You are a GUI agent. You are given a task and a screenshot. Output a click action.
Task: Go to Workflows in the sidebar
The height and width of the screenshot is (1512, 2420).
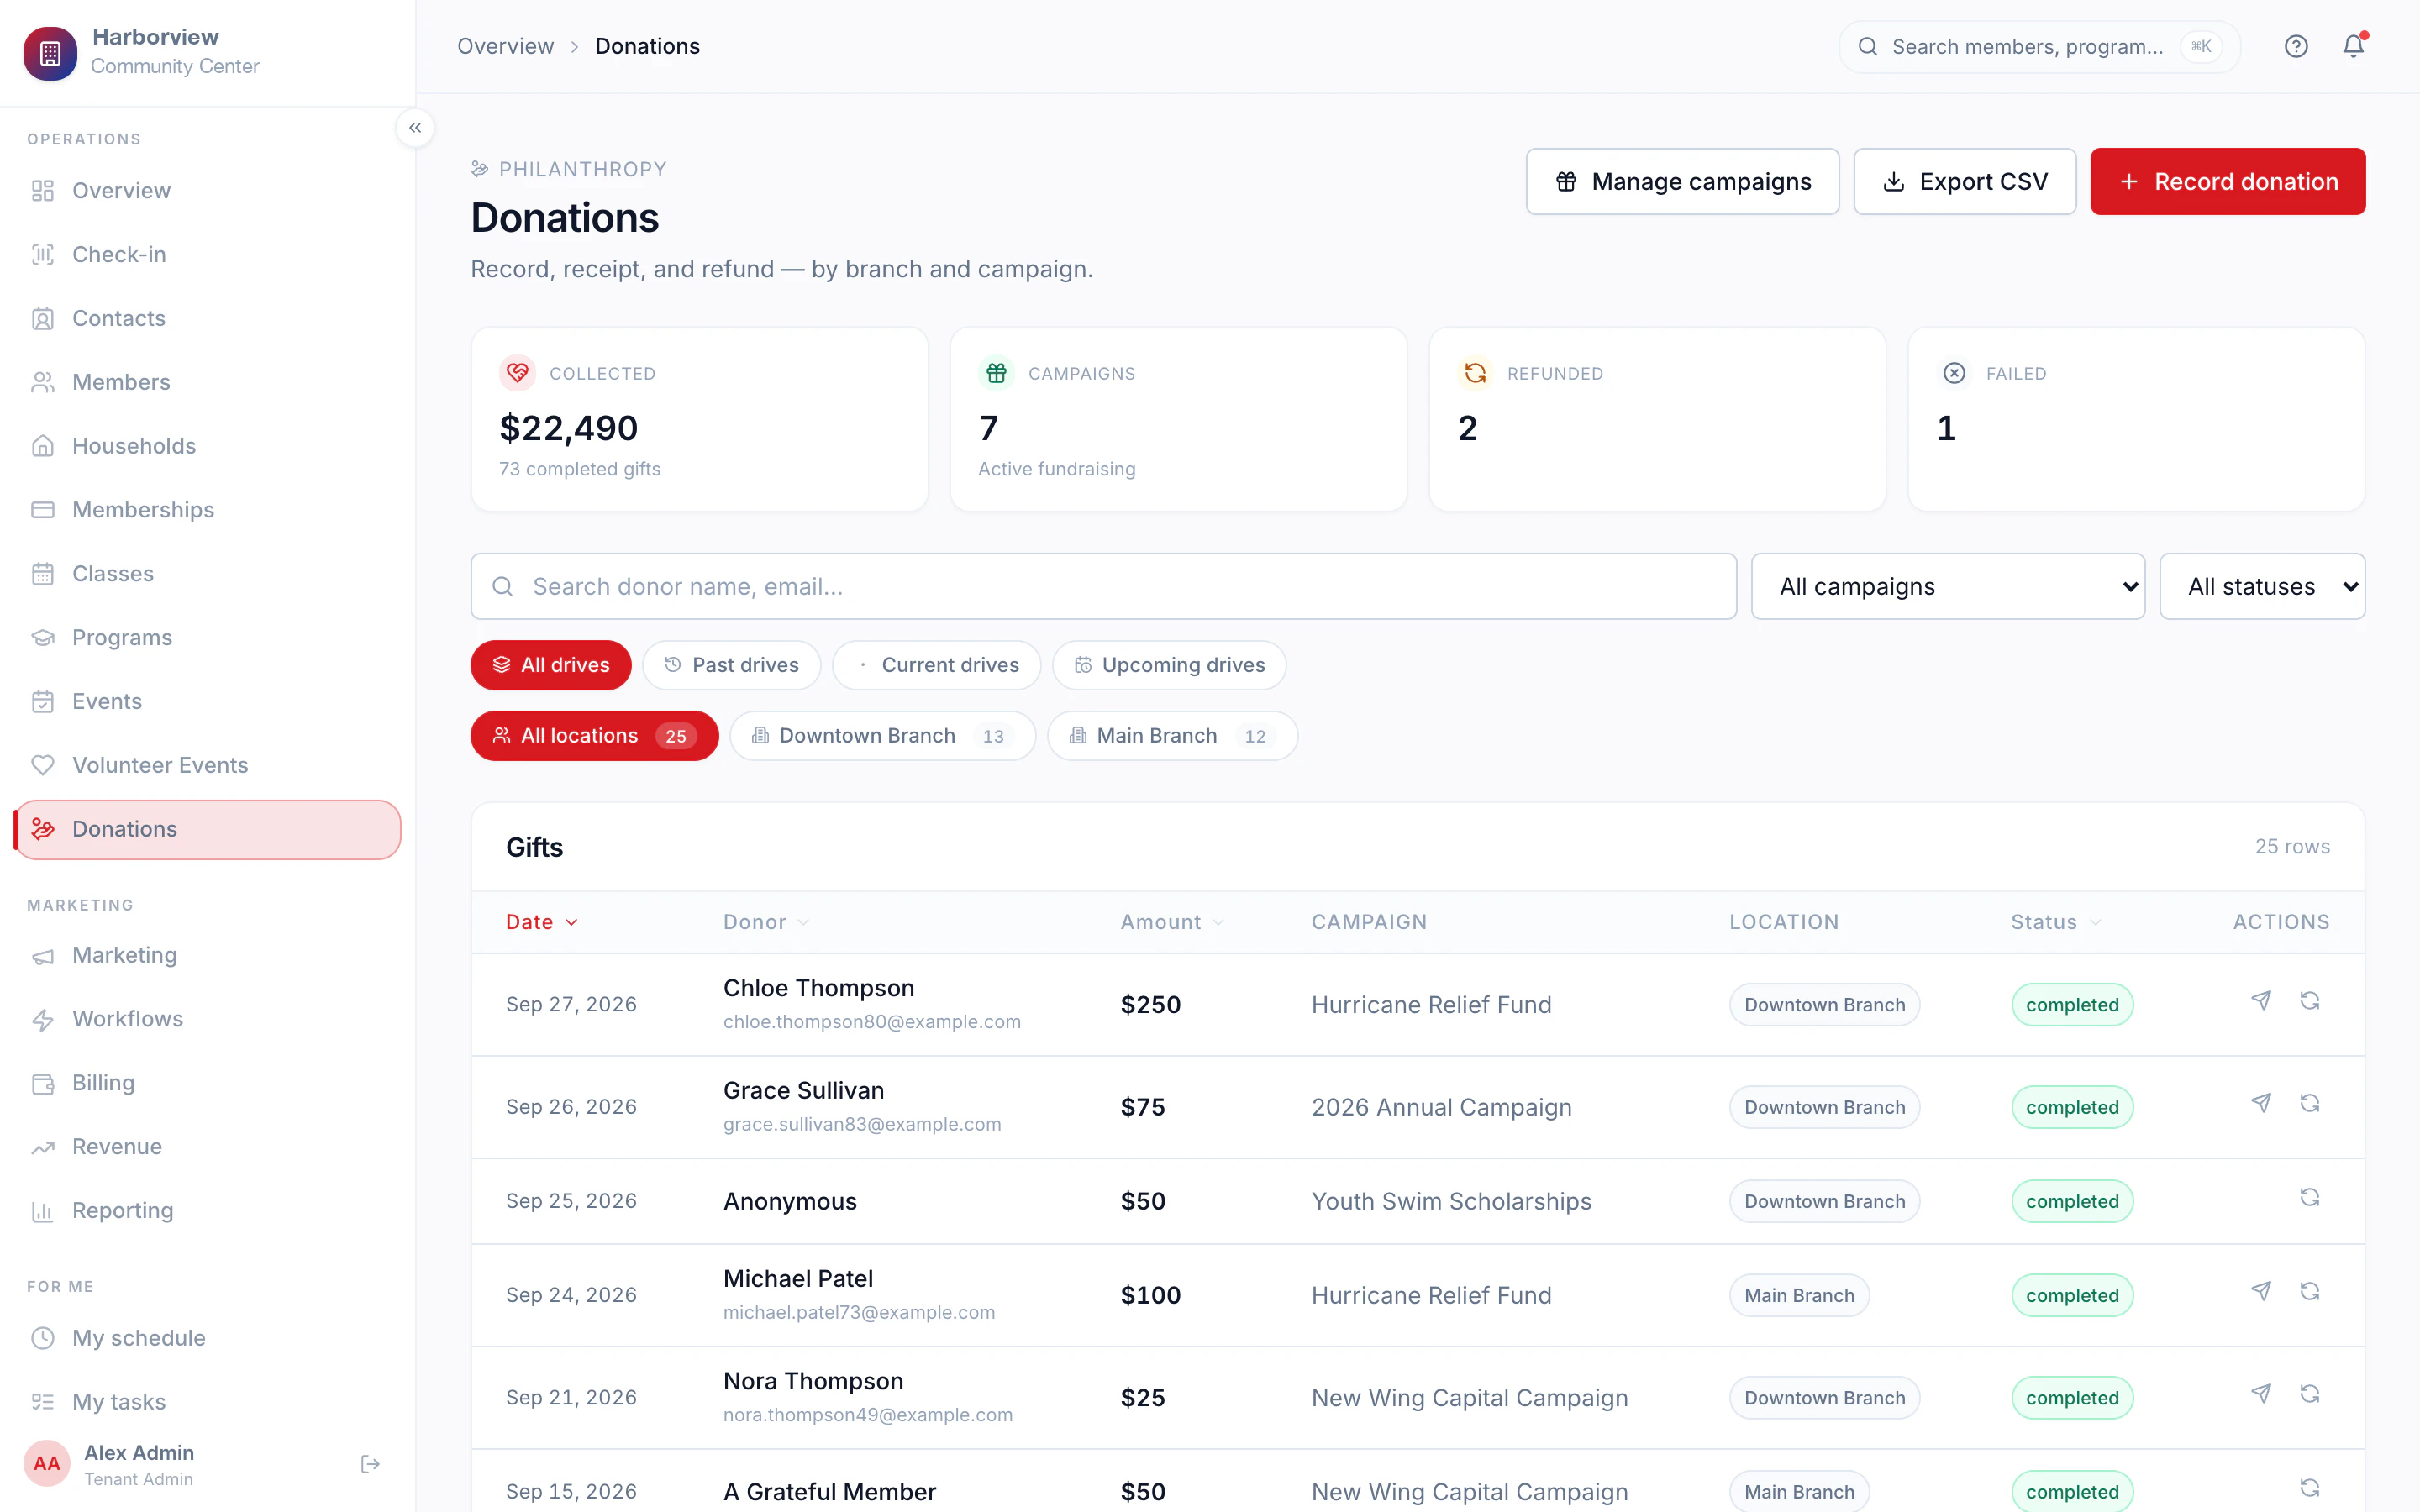coord(207,1019)
